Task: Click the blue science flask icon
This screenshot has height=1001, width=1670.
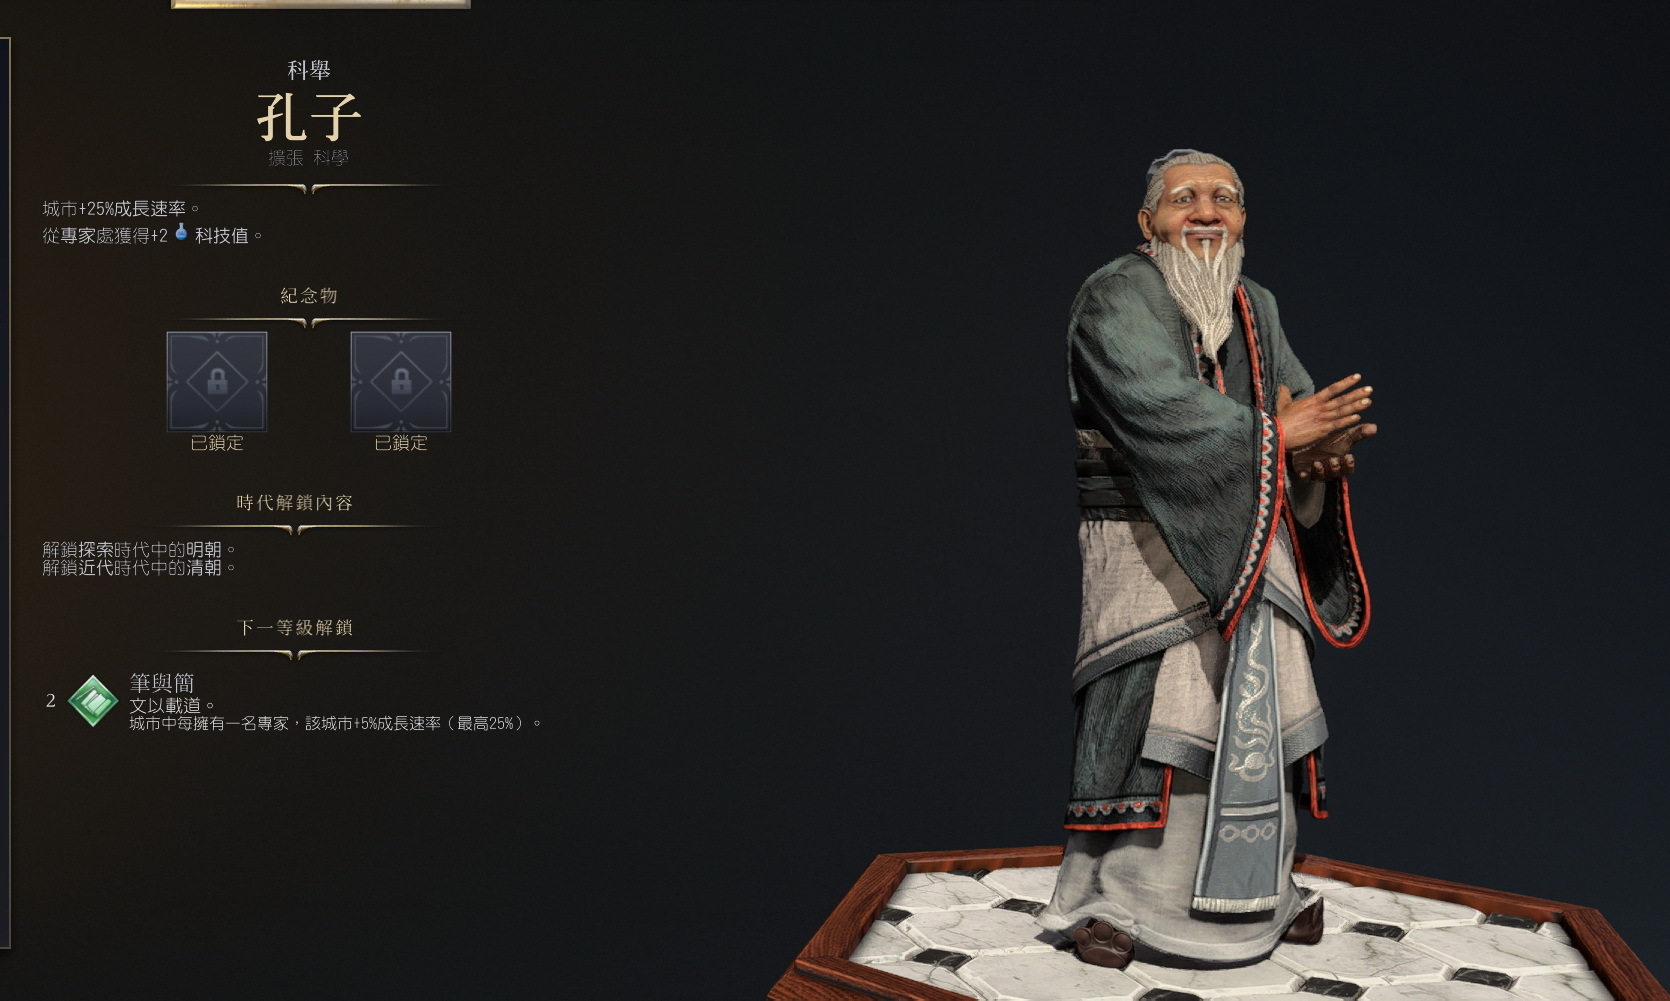Action: tap(181, 232)
